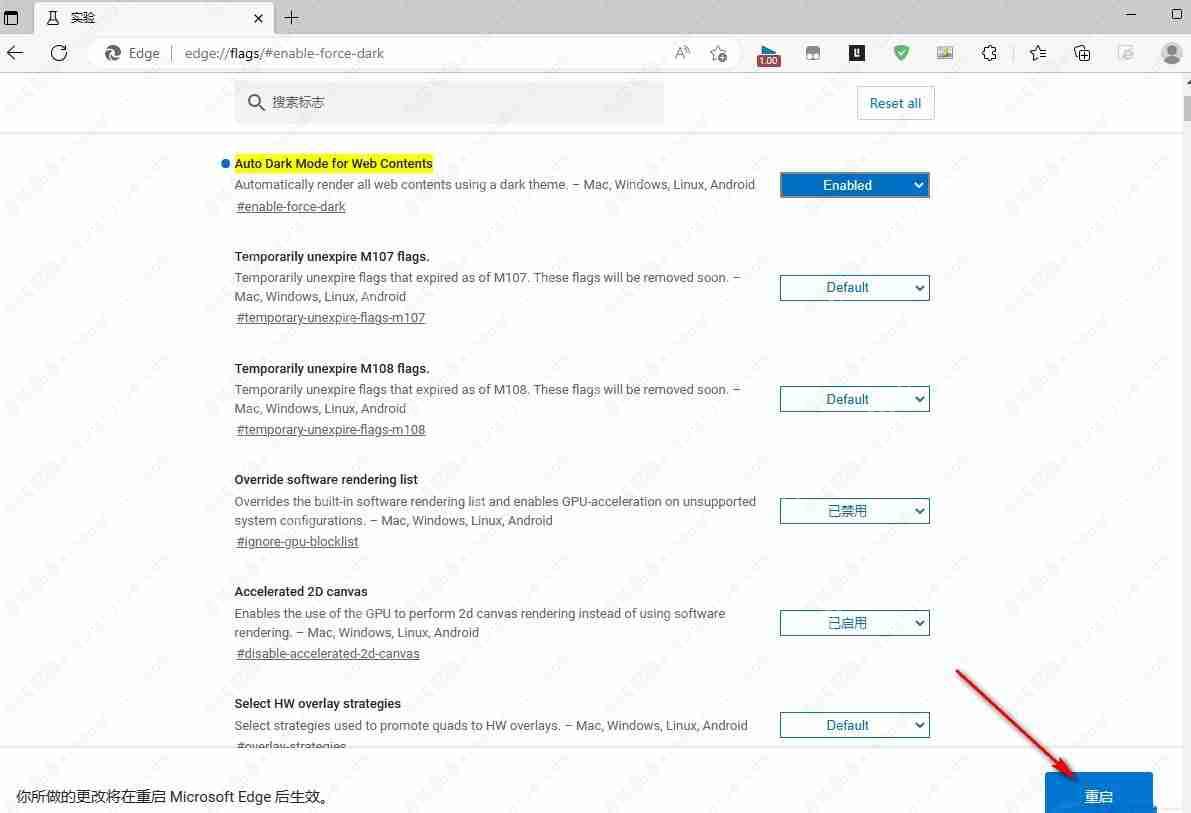Reload the flags page
The image size is (1191, 813).
tap(59, 53)
